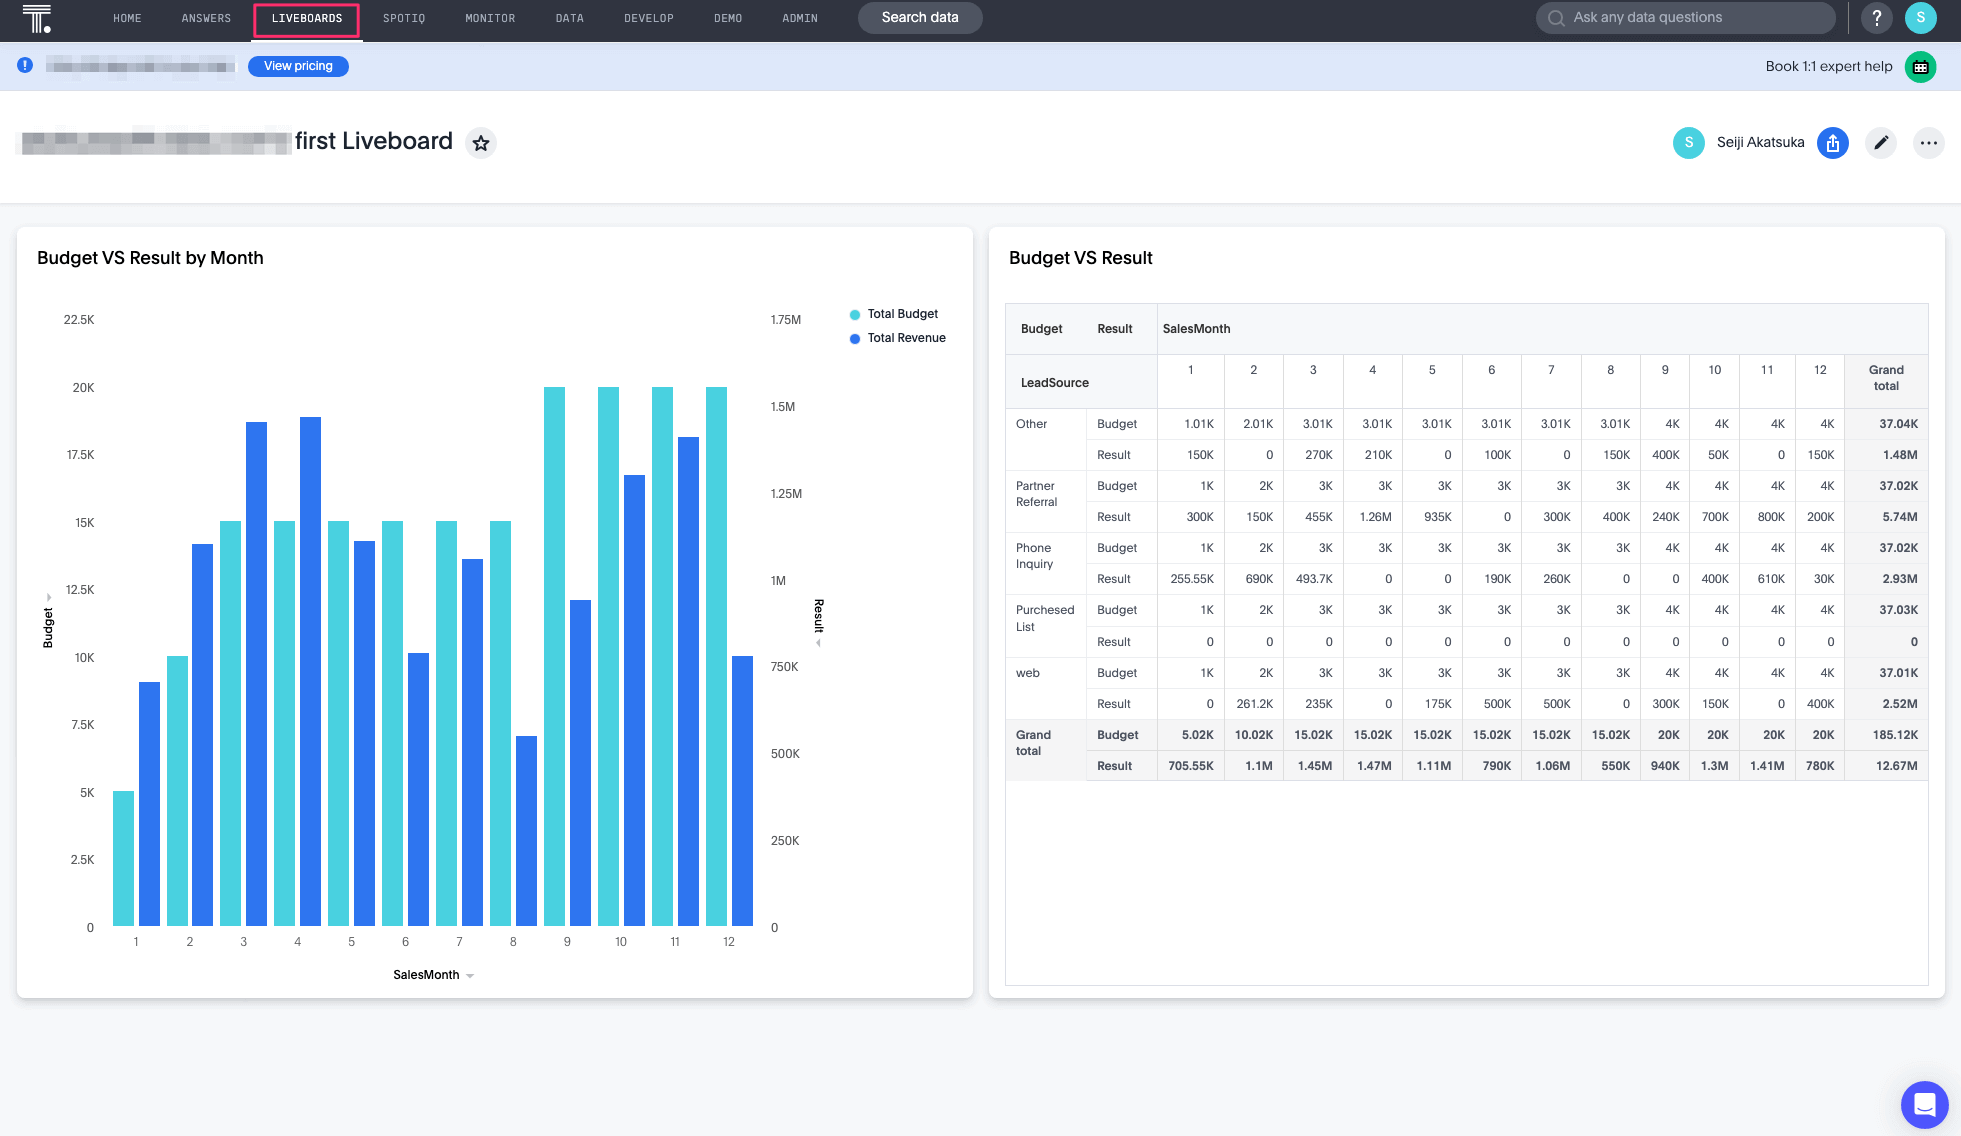Open the Result y-axis options arrow

[x=818, y=643]
